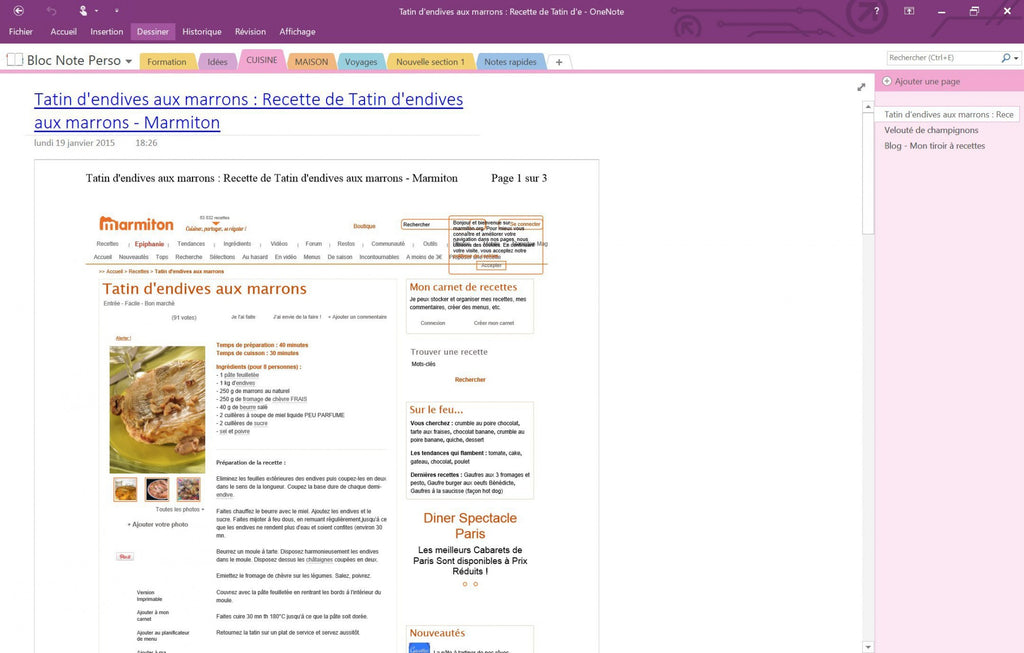
Task: Click the Nouveautés heading in the printout
Action: (437, 633)
